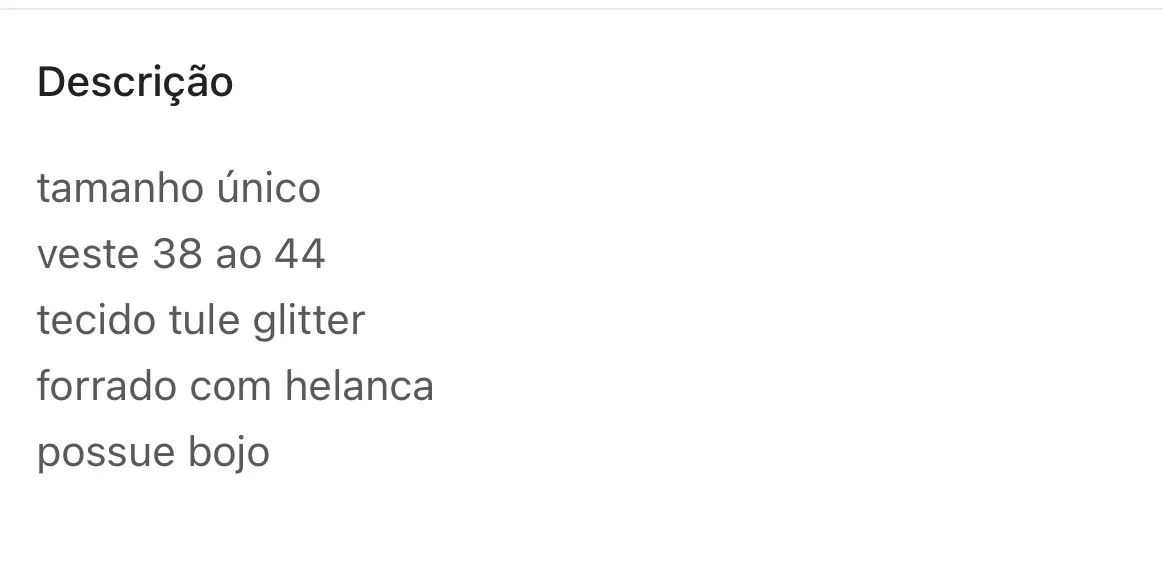Select the number 38 in size line
This screenshot has width=1163, height=579.
(177, 254)
